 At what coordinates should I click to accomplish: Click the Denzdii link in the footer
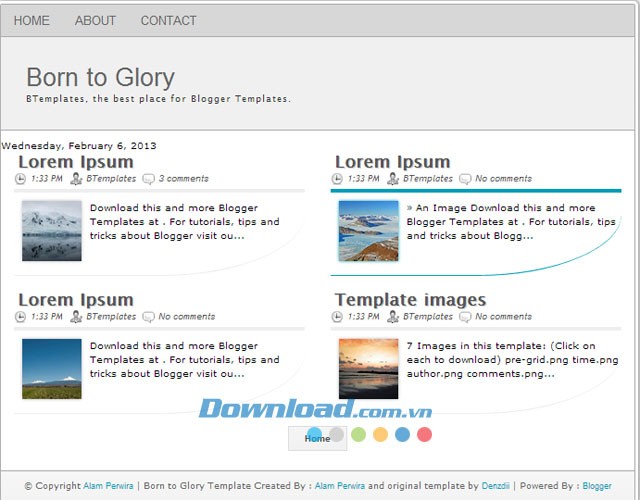click(495, 486)
